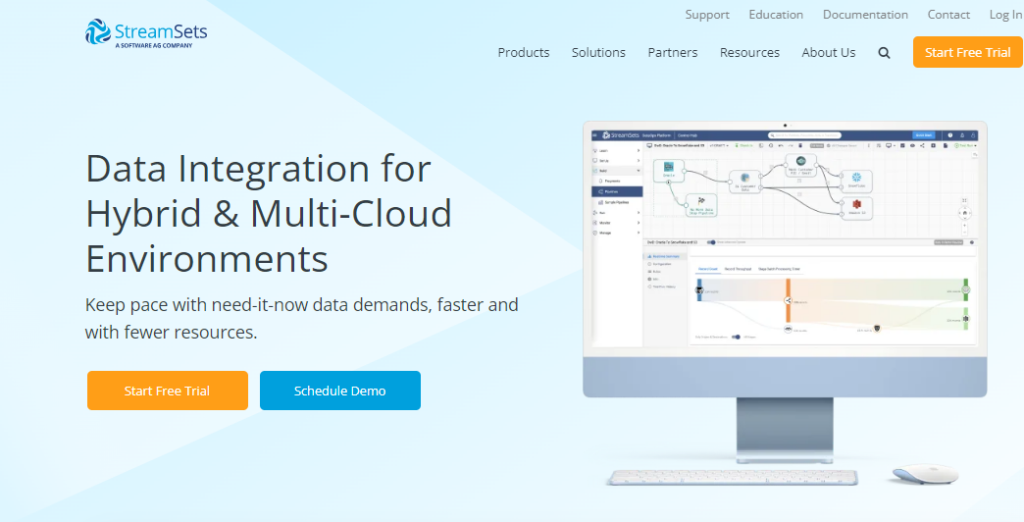This screenshot has height=522, width=1024.
Task: Click the StreamSets logo
Action: pyautogui.click(x=146, y=33)
